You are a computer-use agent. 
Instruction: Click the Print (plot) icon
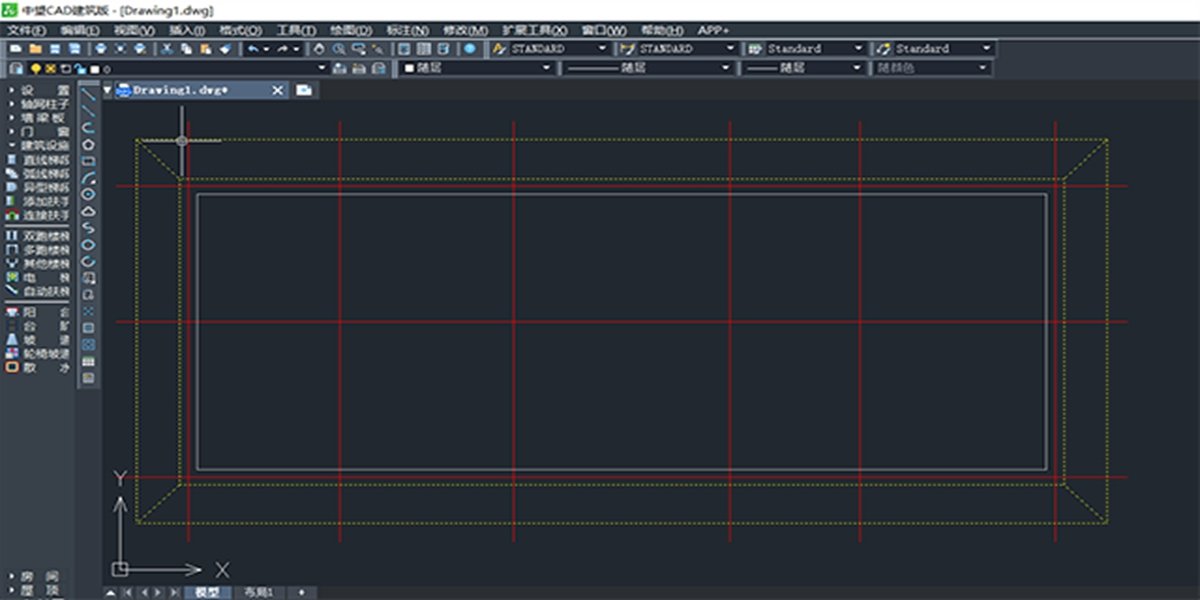click(100, 48)
